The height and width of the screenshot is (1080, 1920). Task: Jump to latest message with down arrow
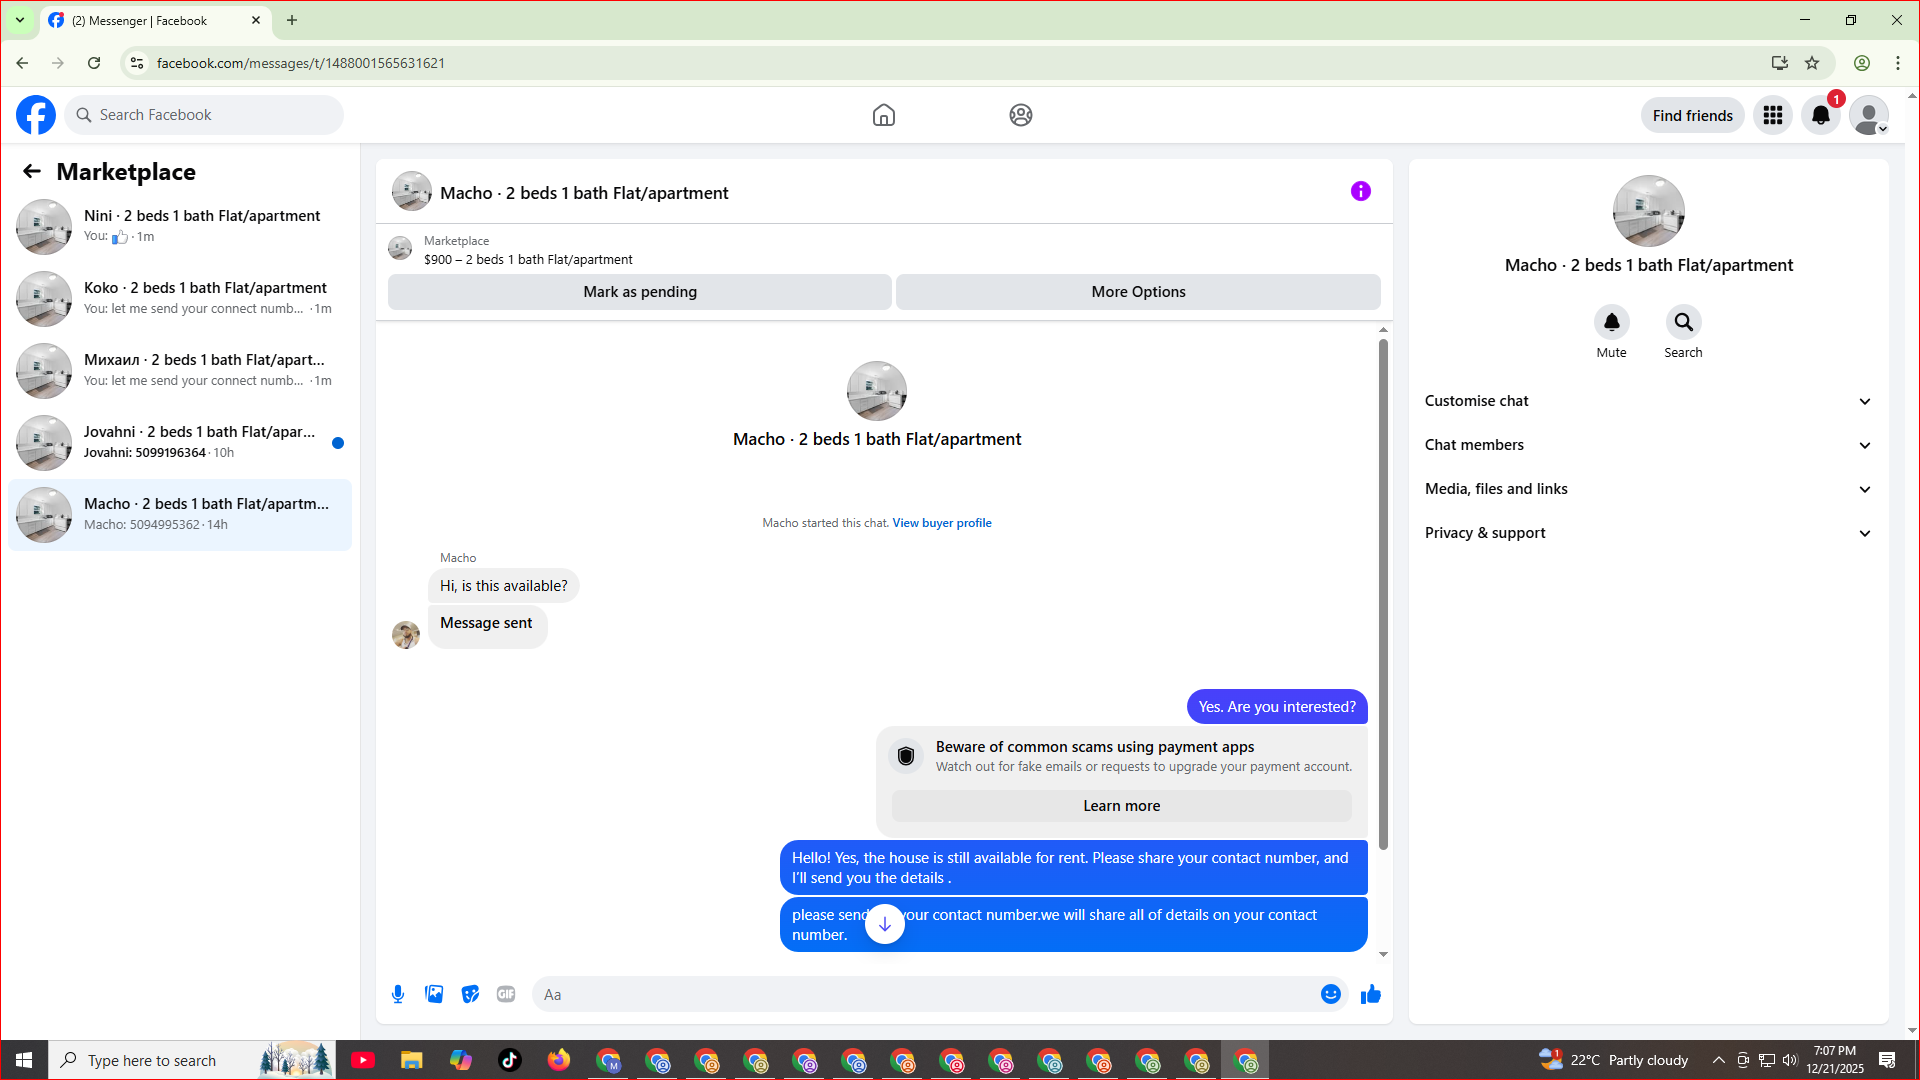[885, 924]
